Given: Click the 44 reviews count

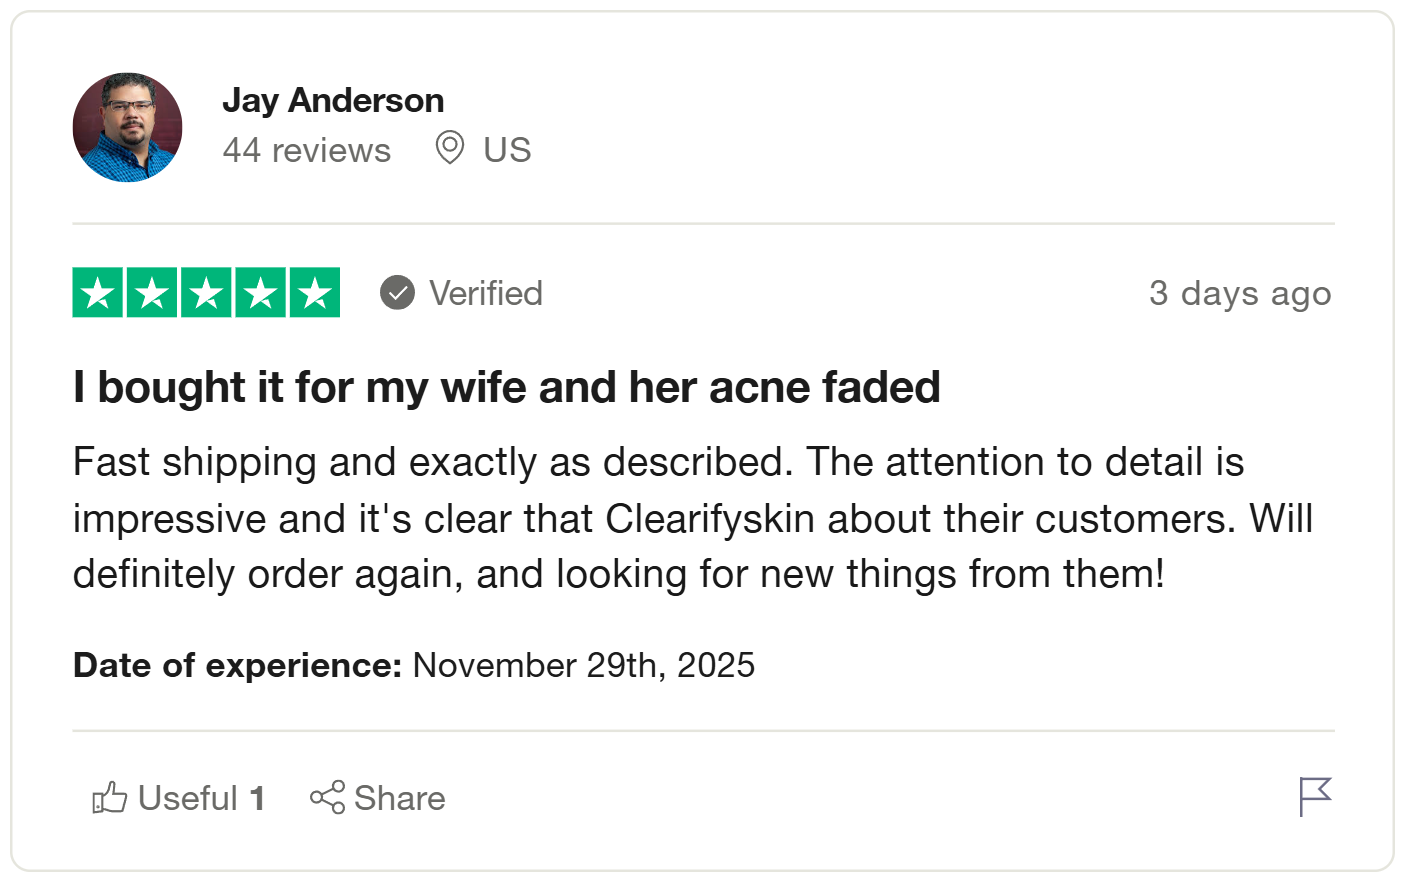Looking at the screenshot, I should [306, 150].
